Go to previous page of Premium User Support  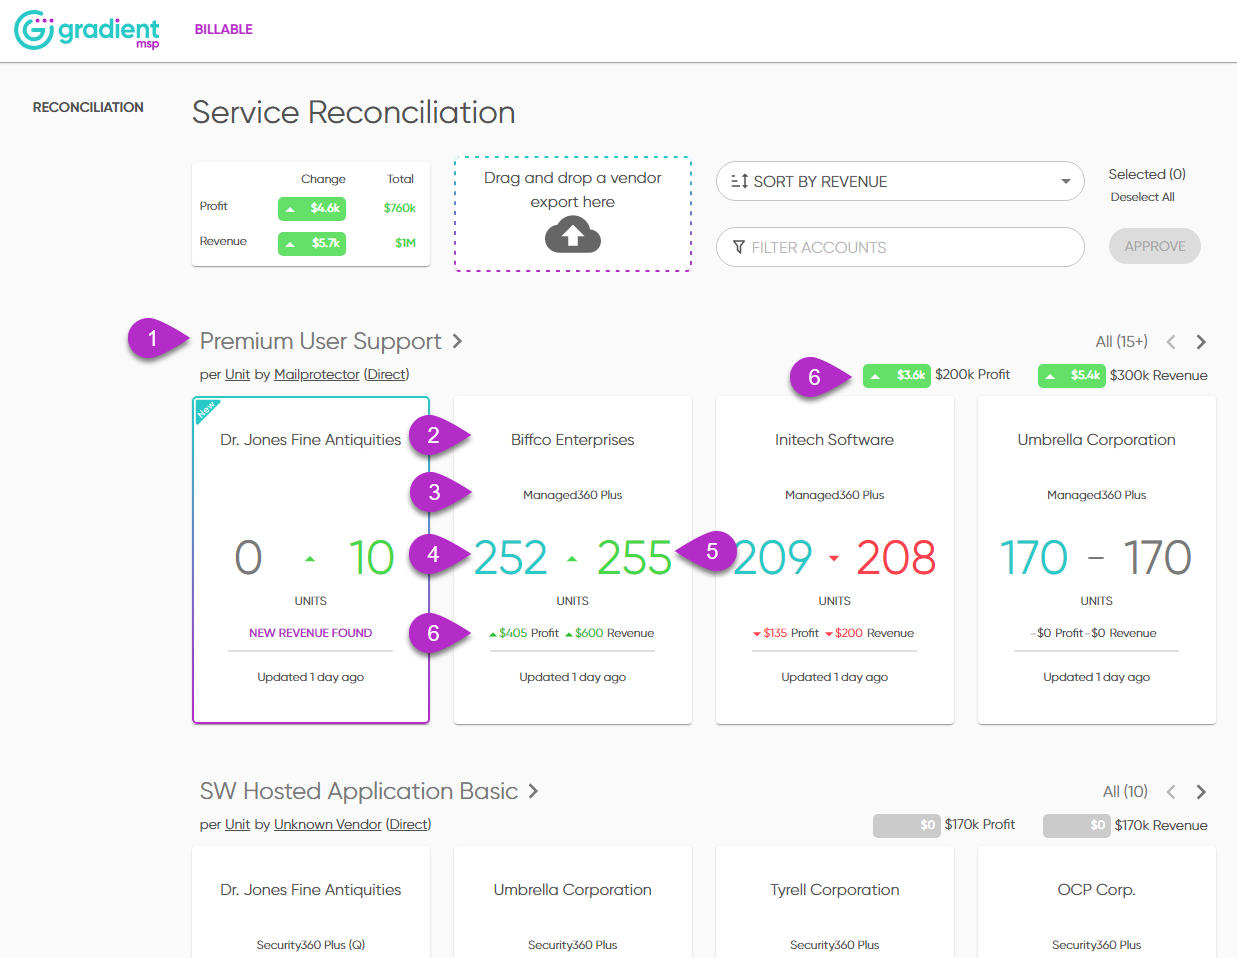click(x=1171, y=342)
